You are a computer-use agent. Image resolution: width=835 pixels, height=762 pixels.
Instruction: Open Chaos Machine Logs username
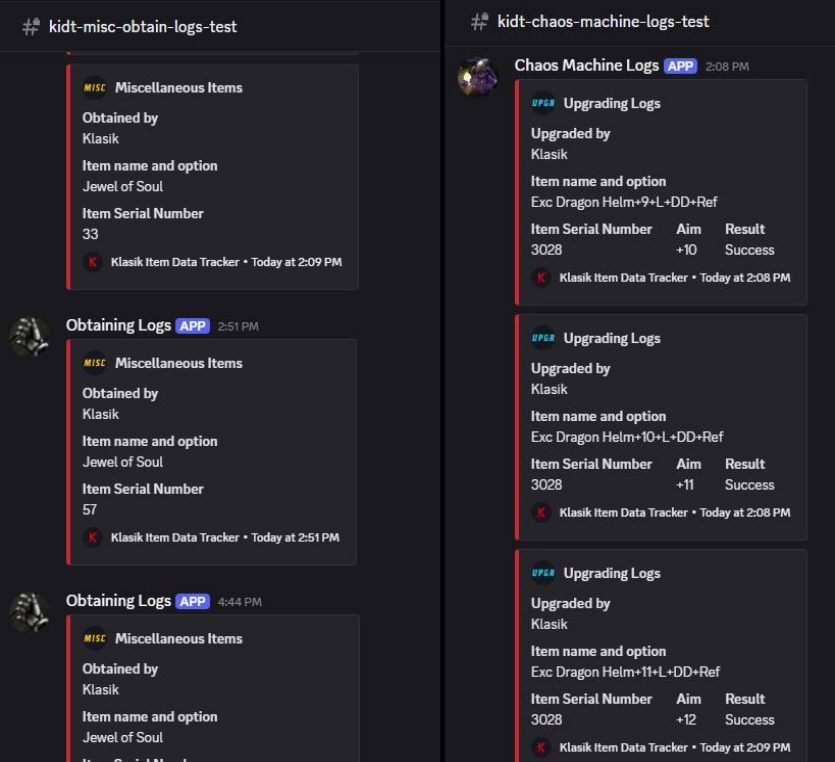586,65
